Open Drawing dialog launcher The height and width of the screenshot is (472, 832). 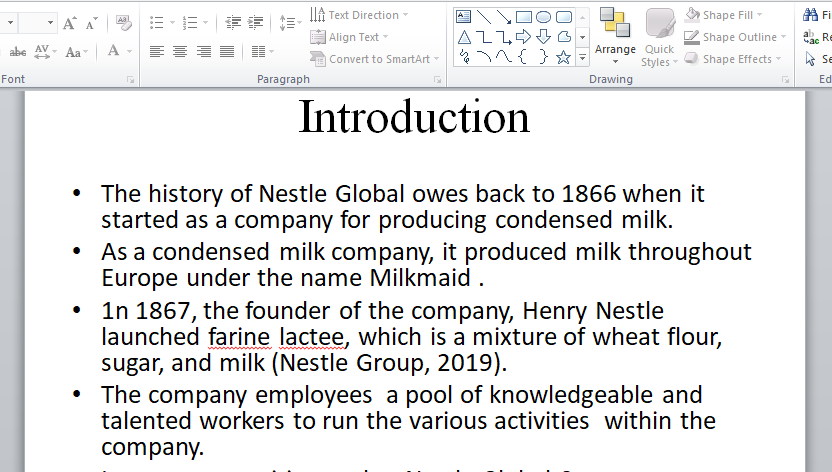(x=785, y=80)
